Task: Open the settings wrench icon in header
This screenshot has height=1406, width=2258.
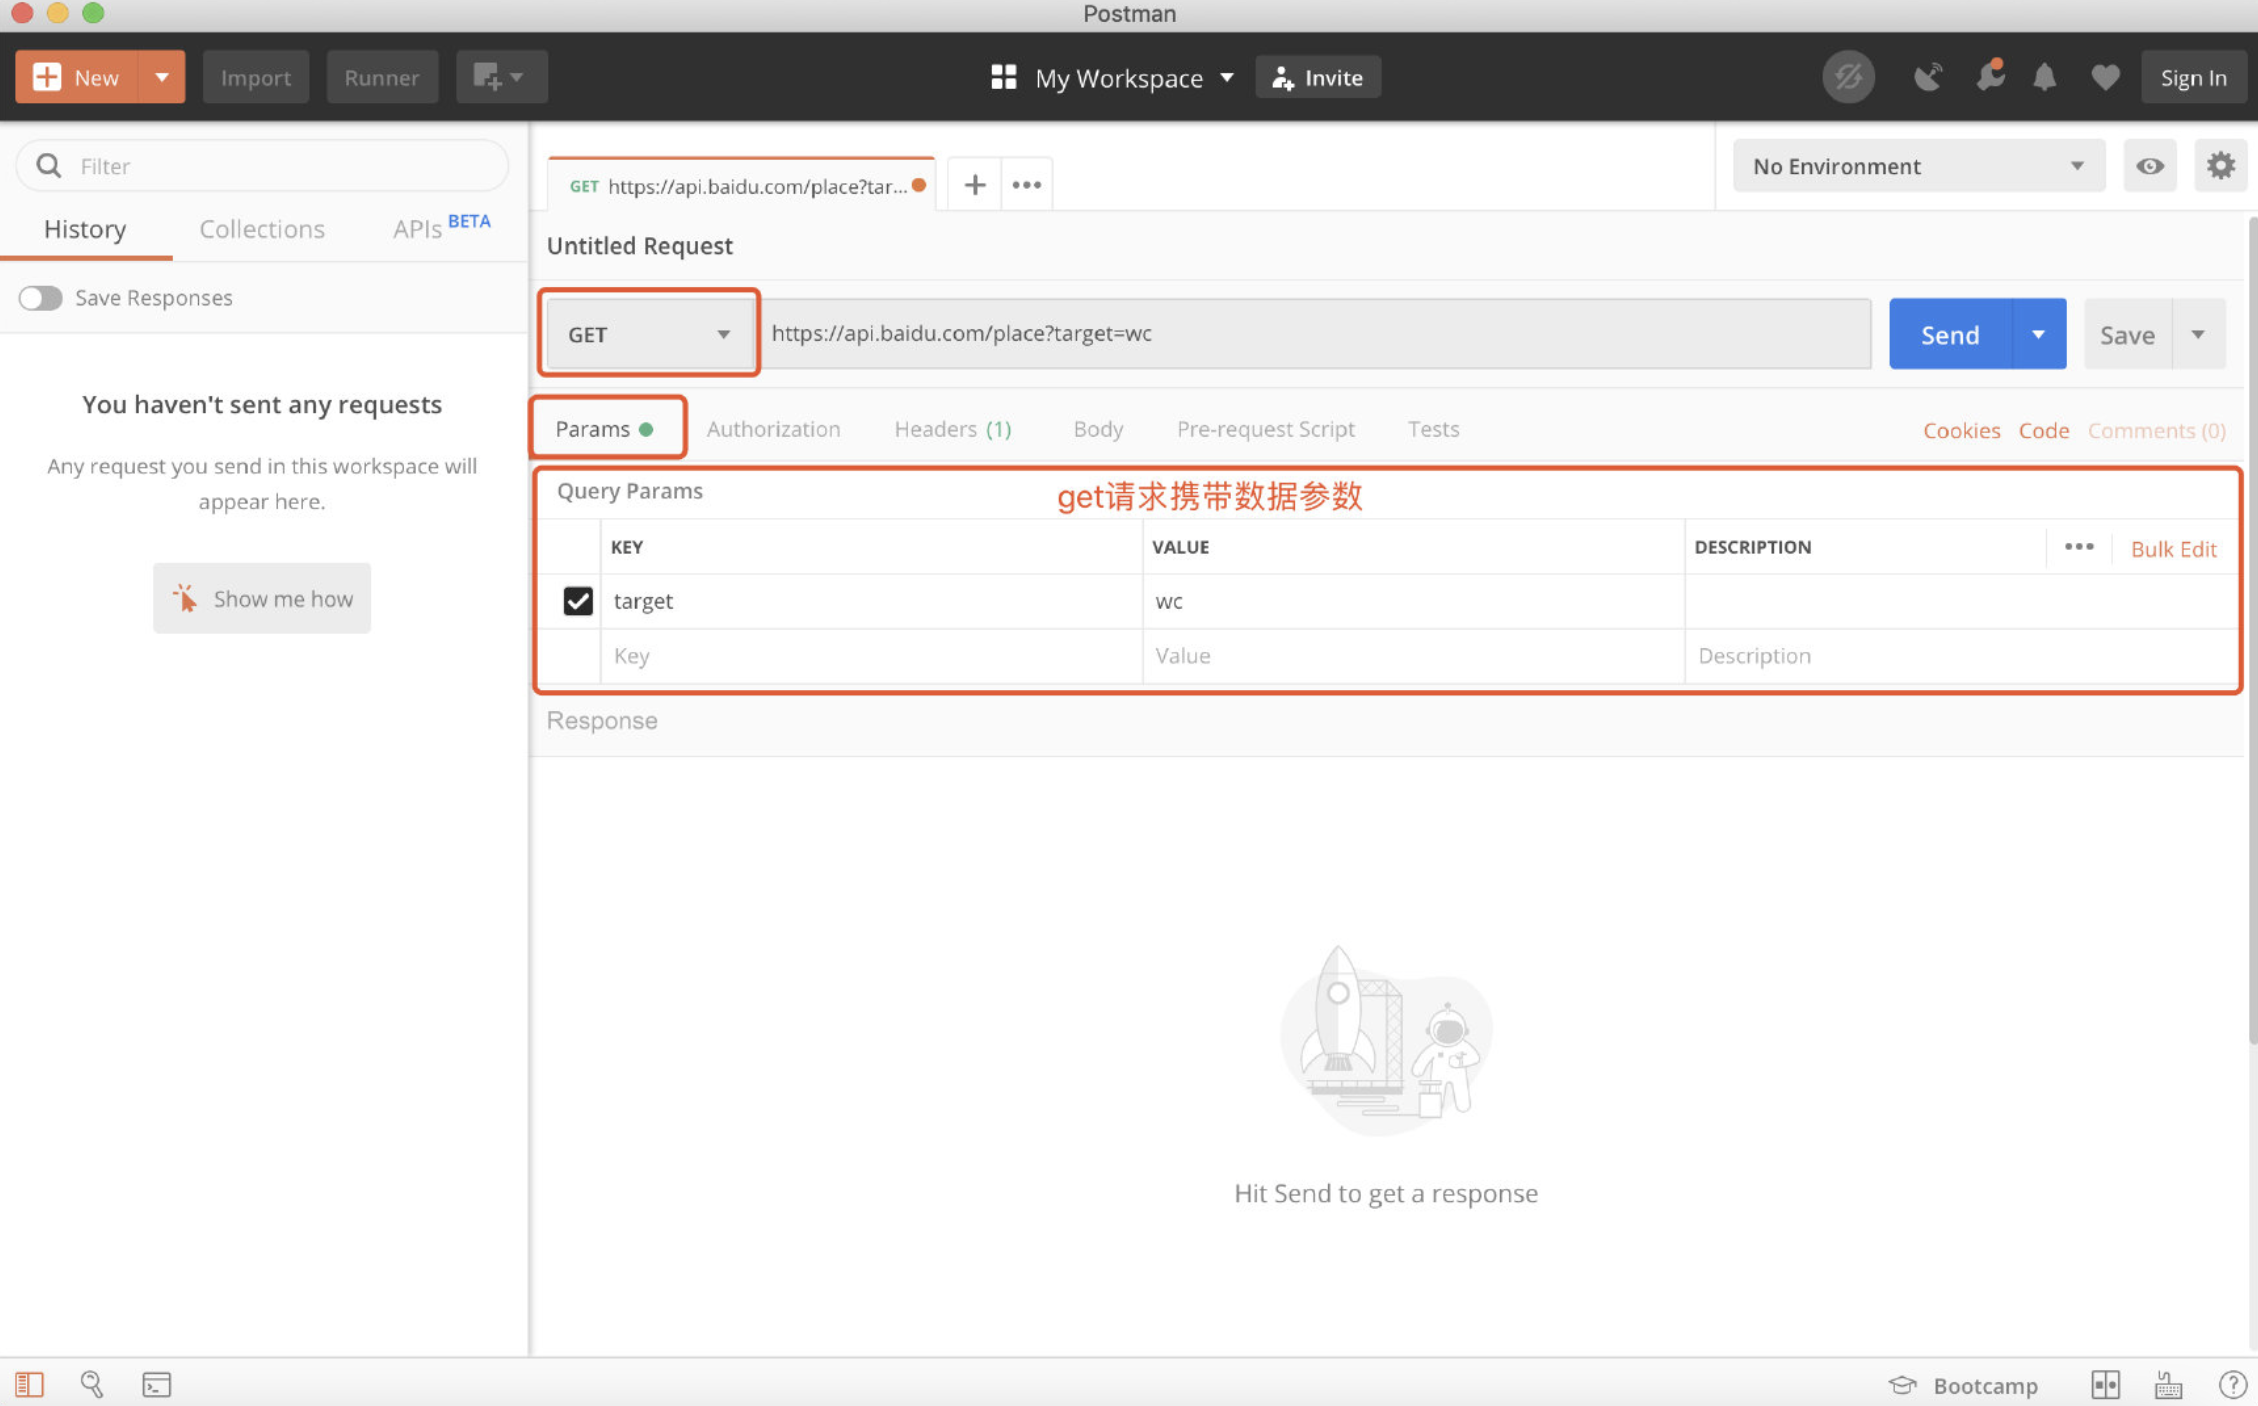Action: (1990, 77)
